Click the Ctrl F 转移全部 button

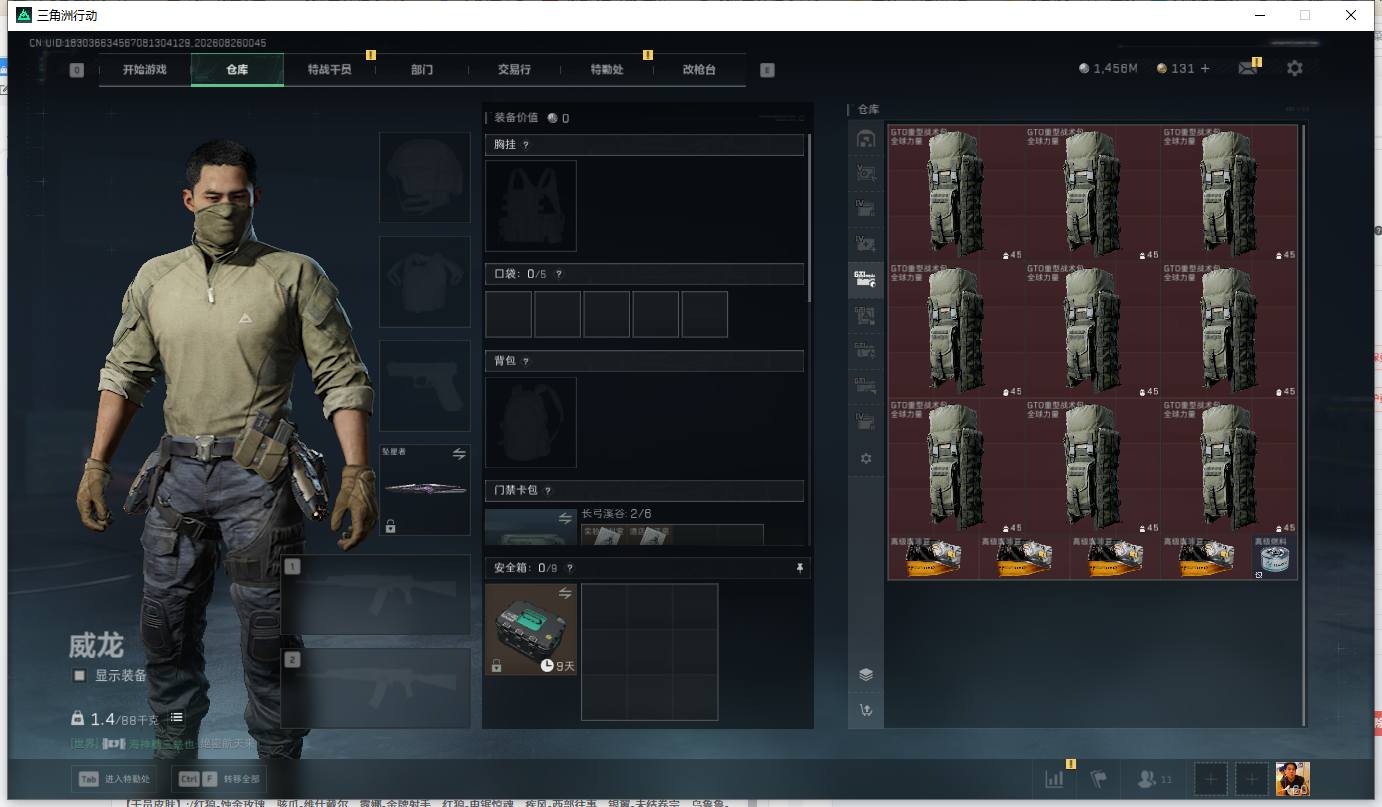pos(220,779)
